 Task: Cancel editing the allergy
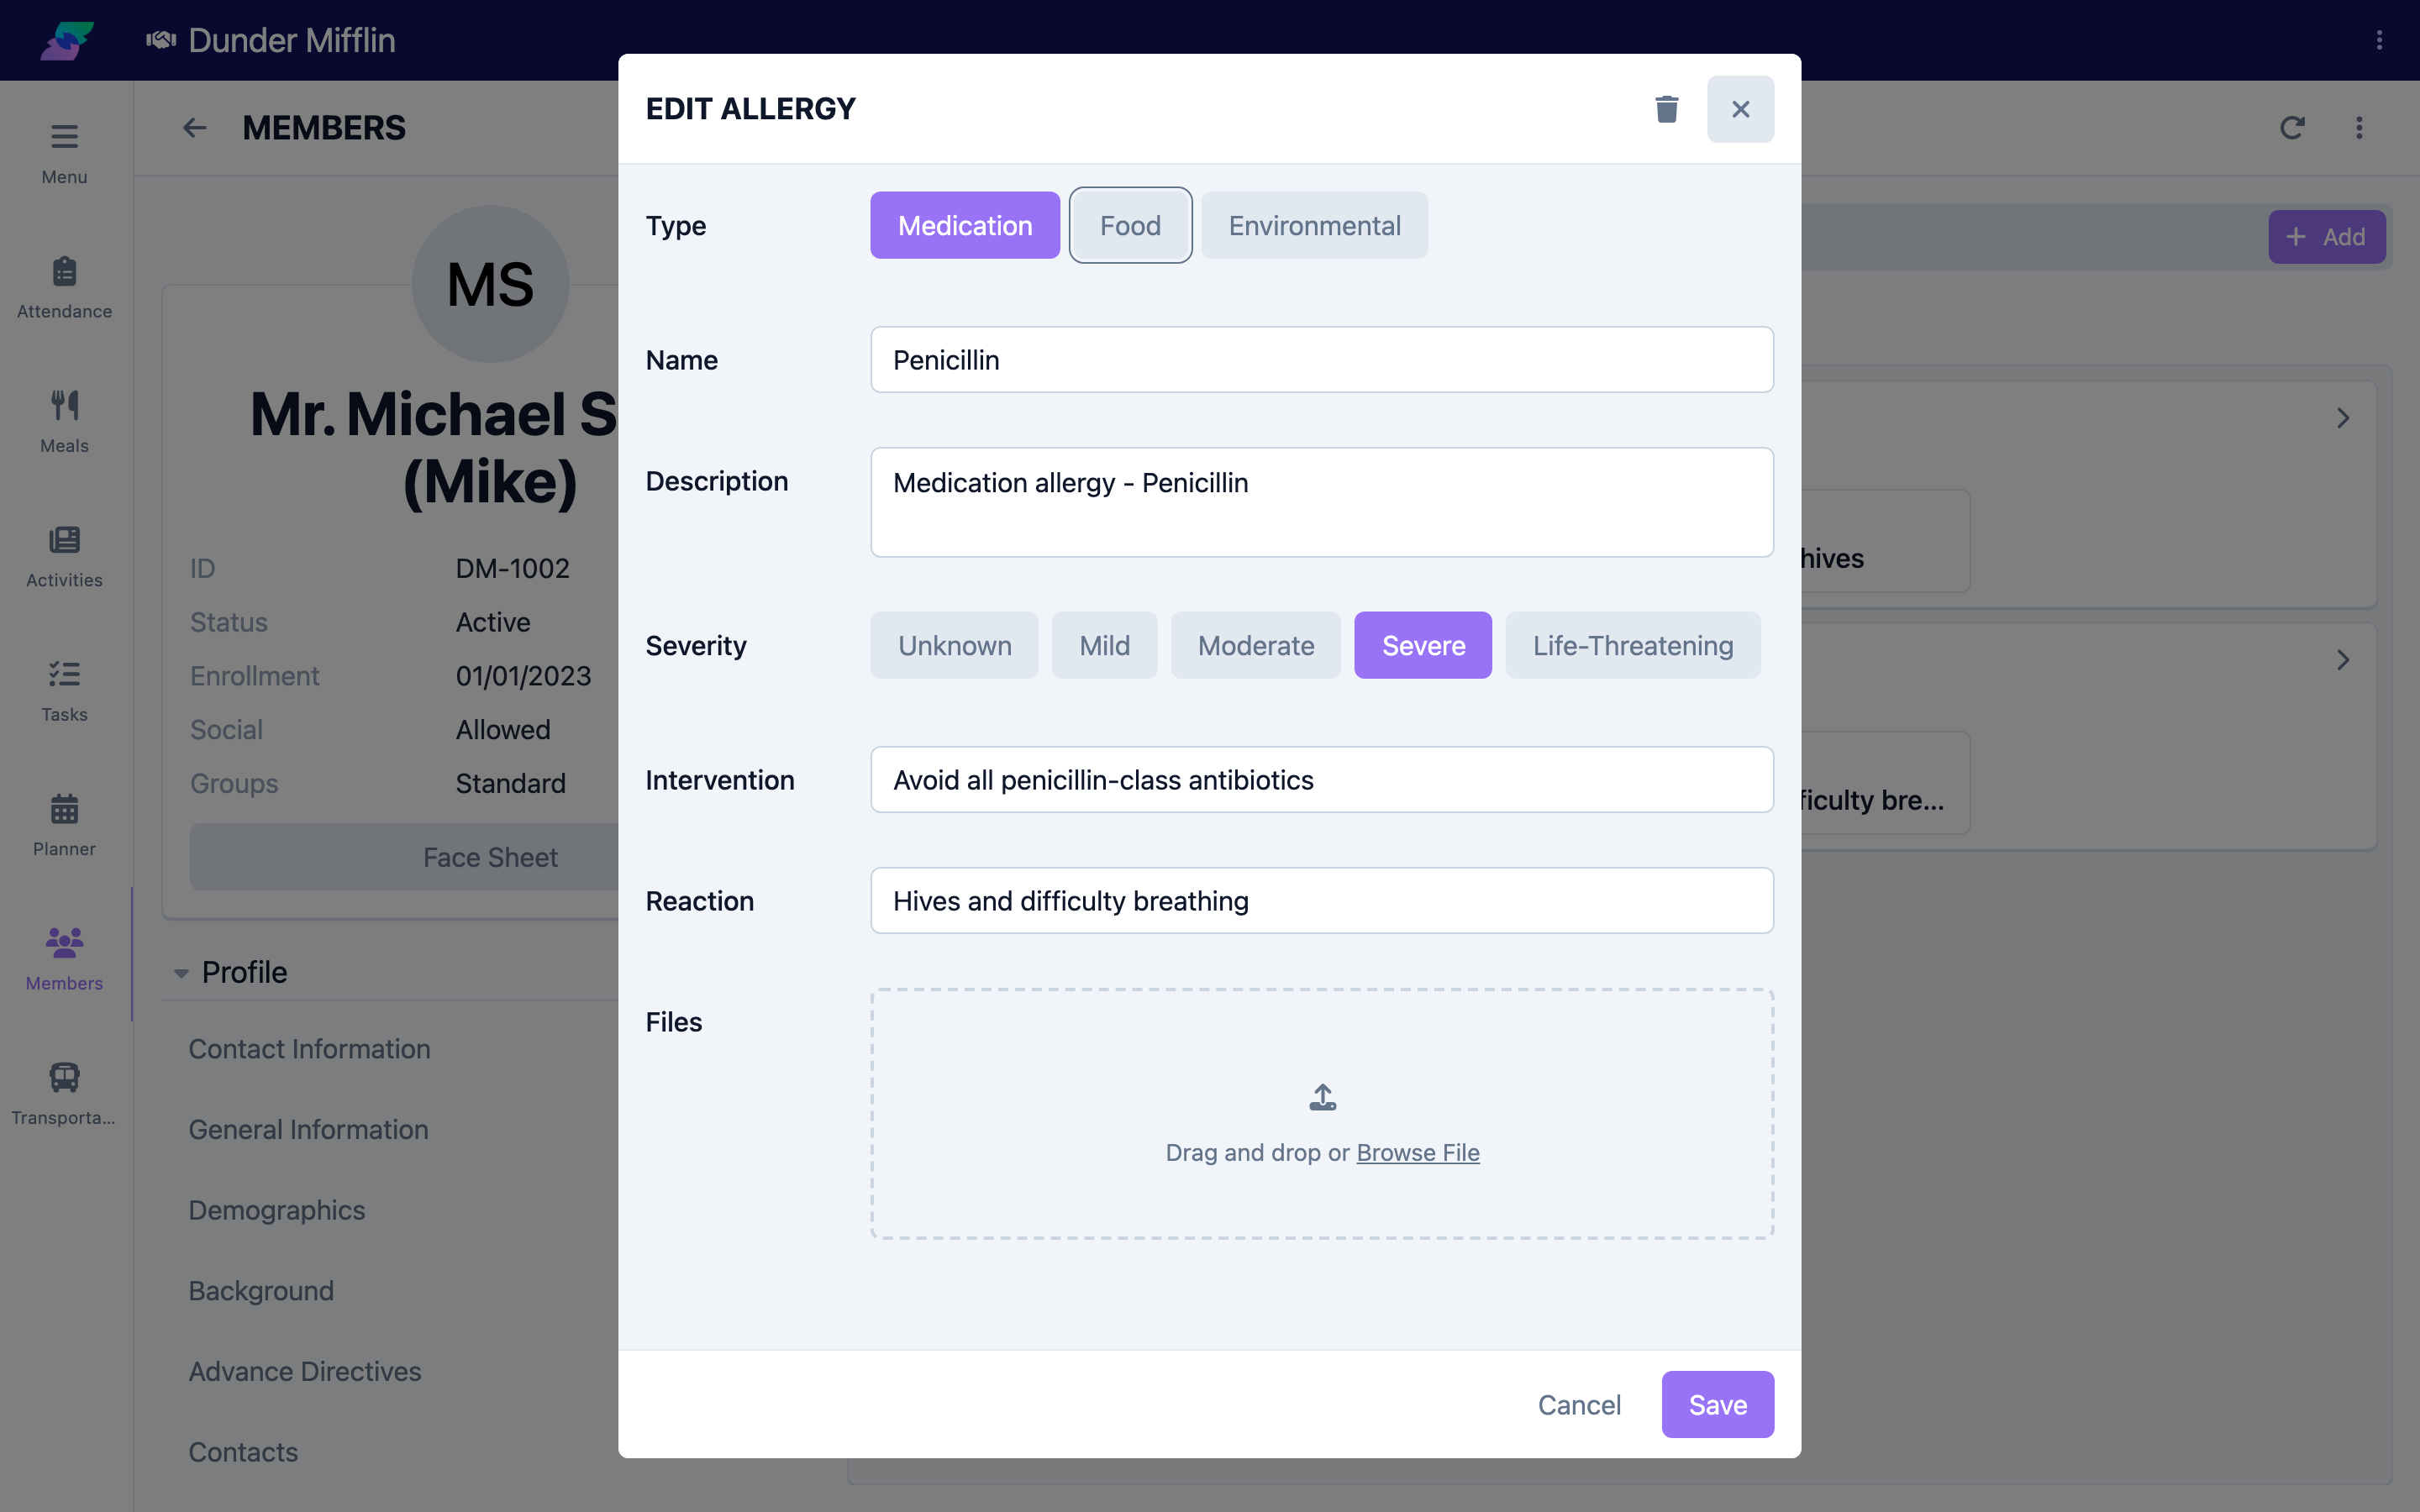[x=1579, y=1404]
